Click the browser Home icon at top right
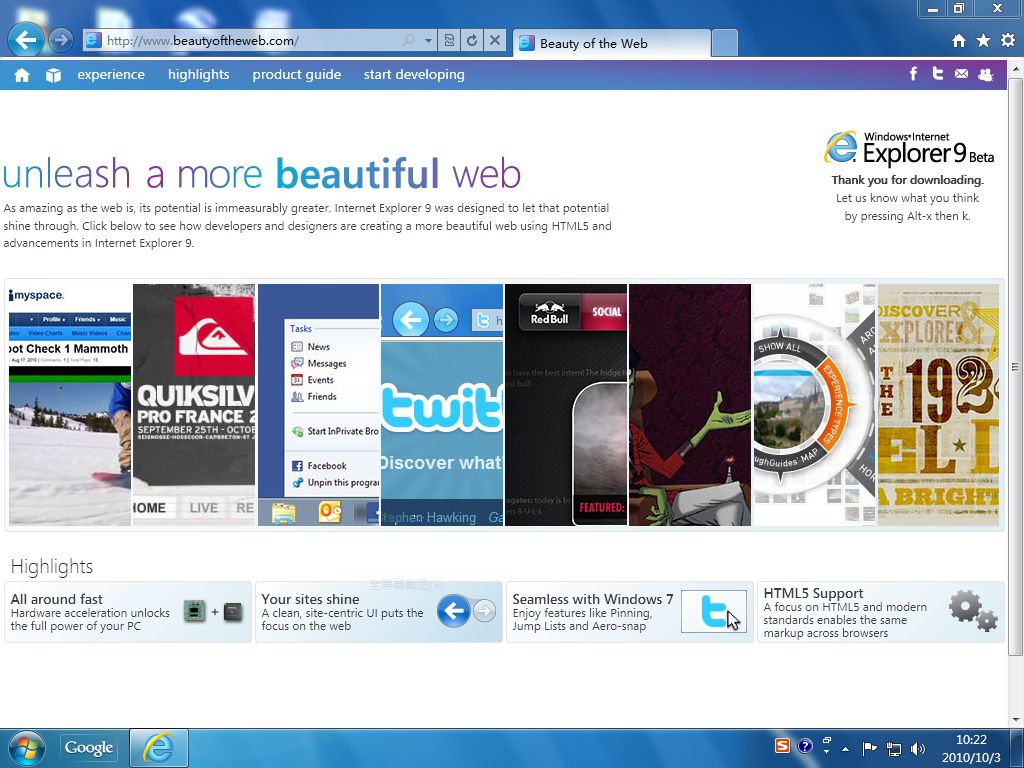The width and height of the screenshot is (1024, 768). click(x=958, y=40)
